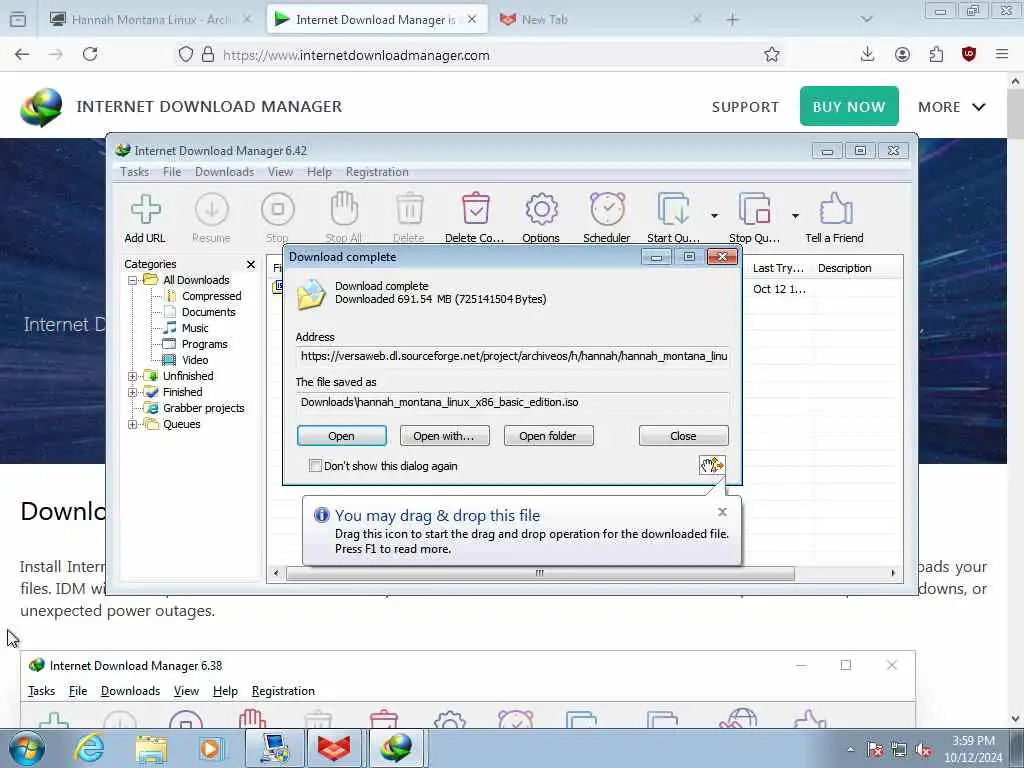Click the drag and drop hand icon
Screen dimensions: 1024x768
(712, 465)
